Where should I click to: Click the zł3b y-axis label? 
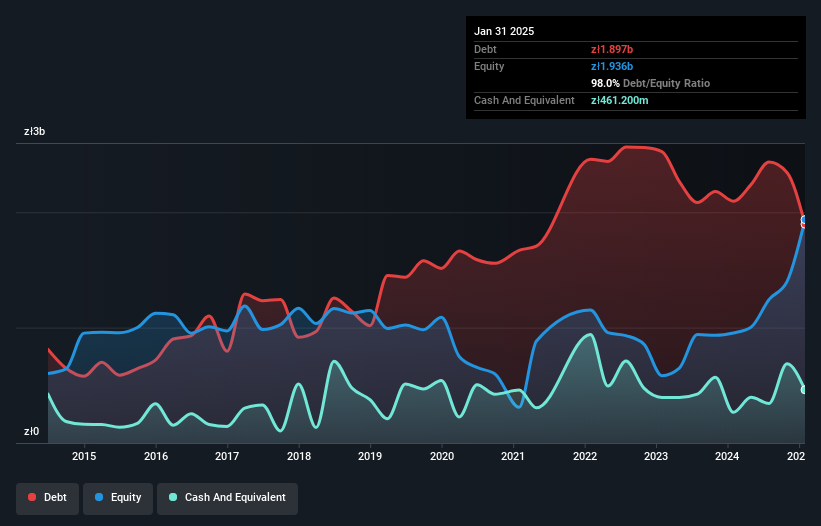click(35, 131)
